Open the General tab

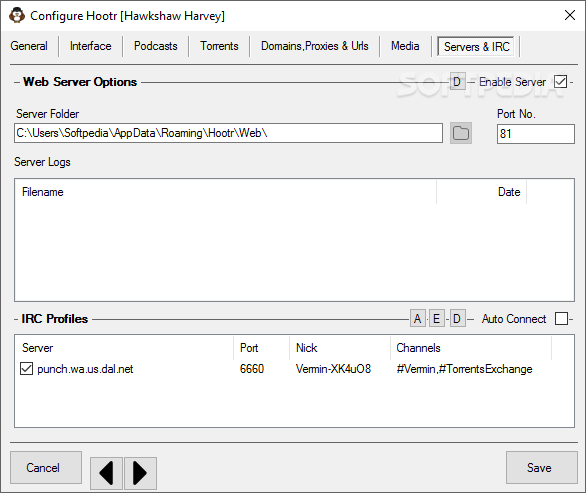[x=29, y=46]
